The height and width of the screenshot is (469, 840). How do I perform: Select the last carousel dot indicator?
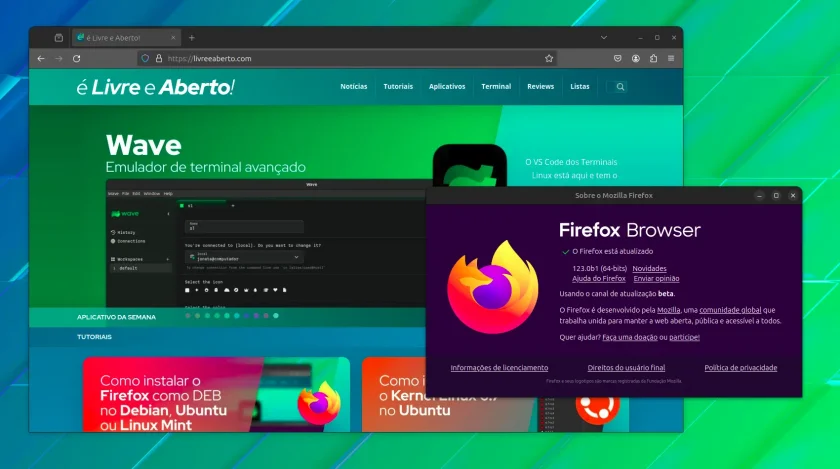pos(276,316)
